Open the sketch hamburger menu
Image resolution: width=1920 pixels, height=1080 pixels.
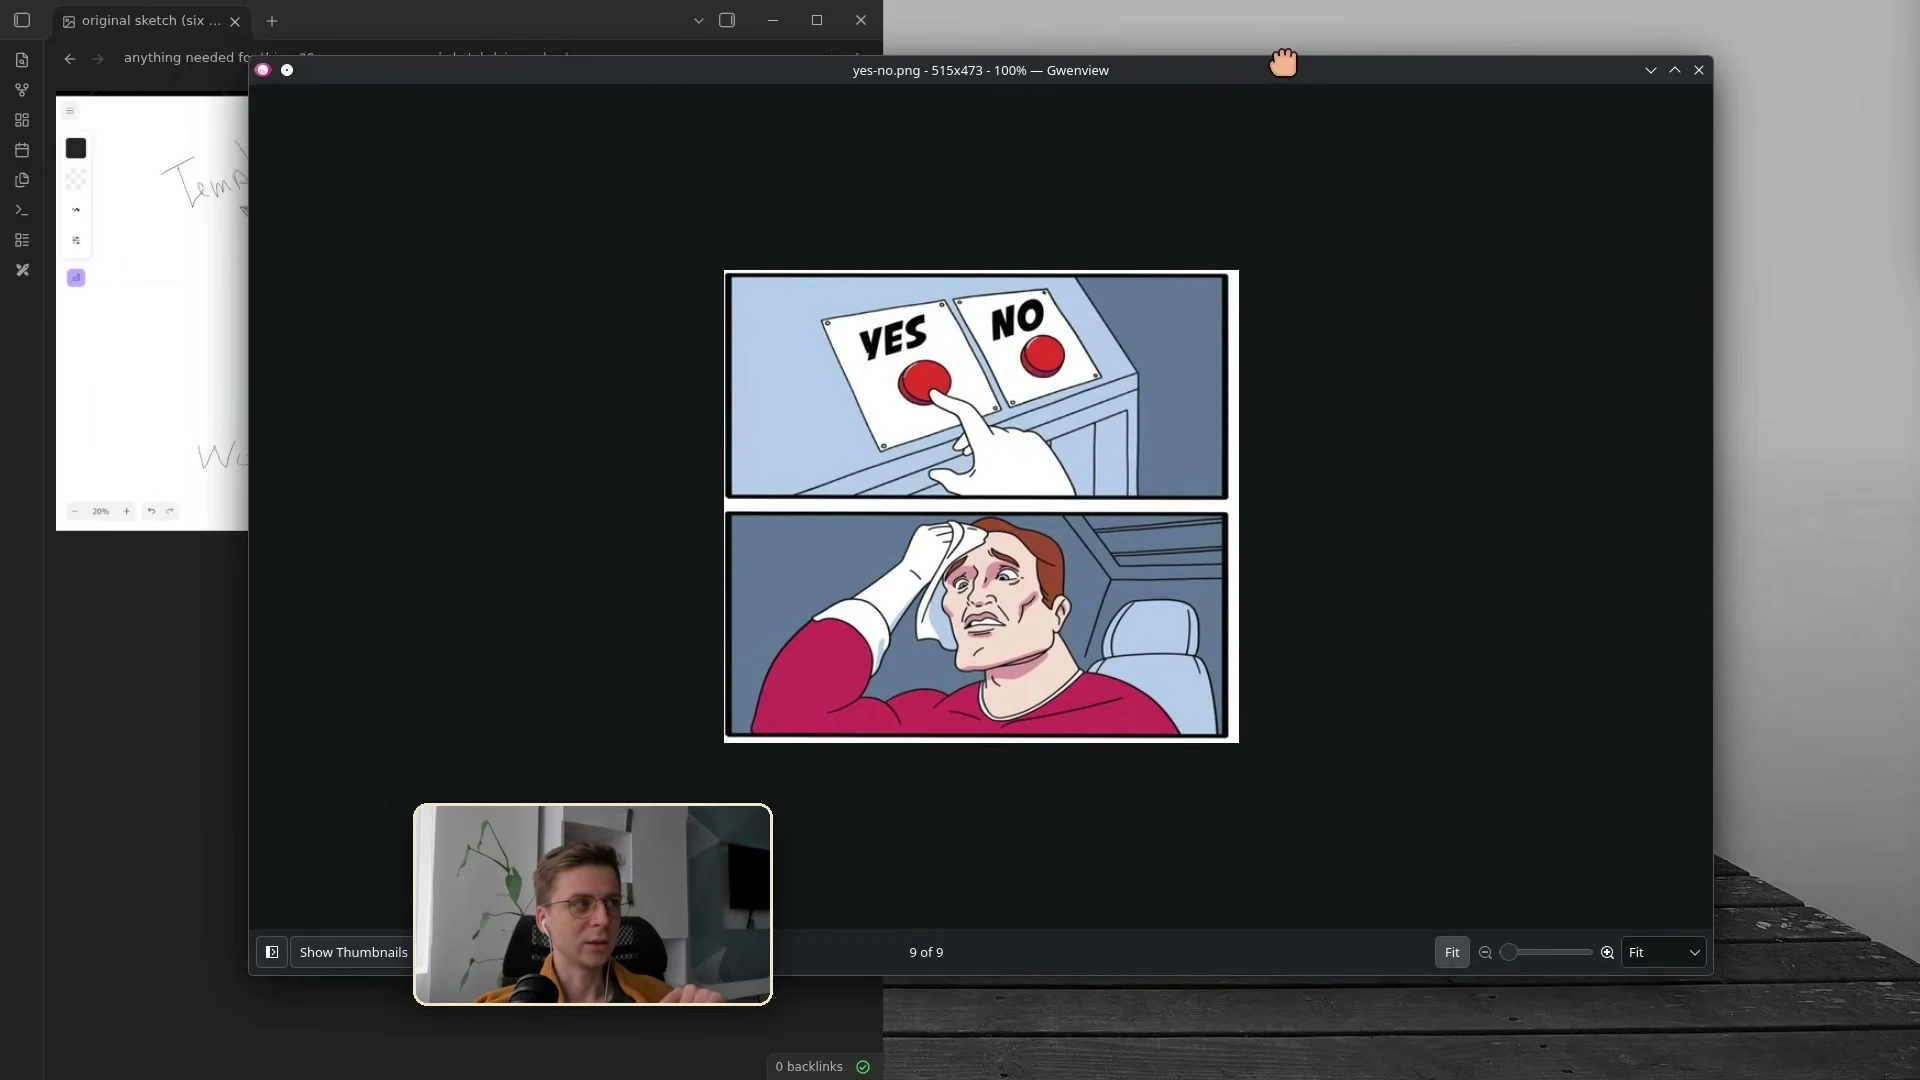70,111
